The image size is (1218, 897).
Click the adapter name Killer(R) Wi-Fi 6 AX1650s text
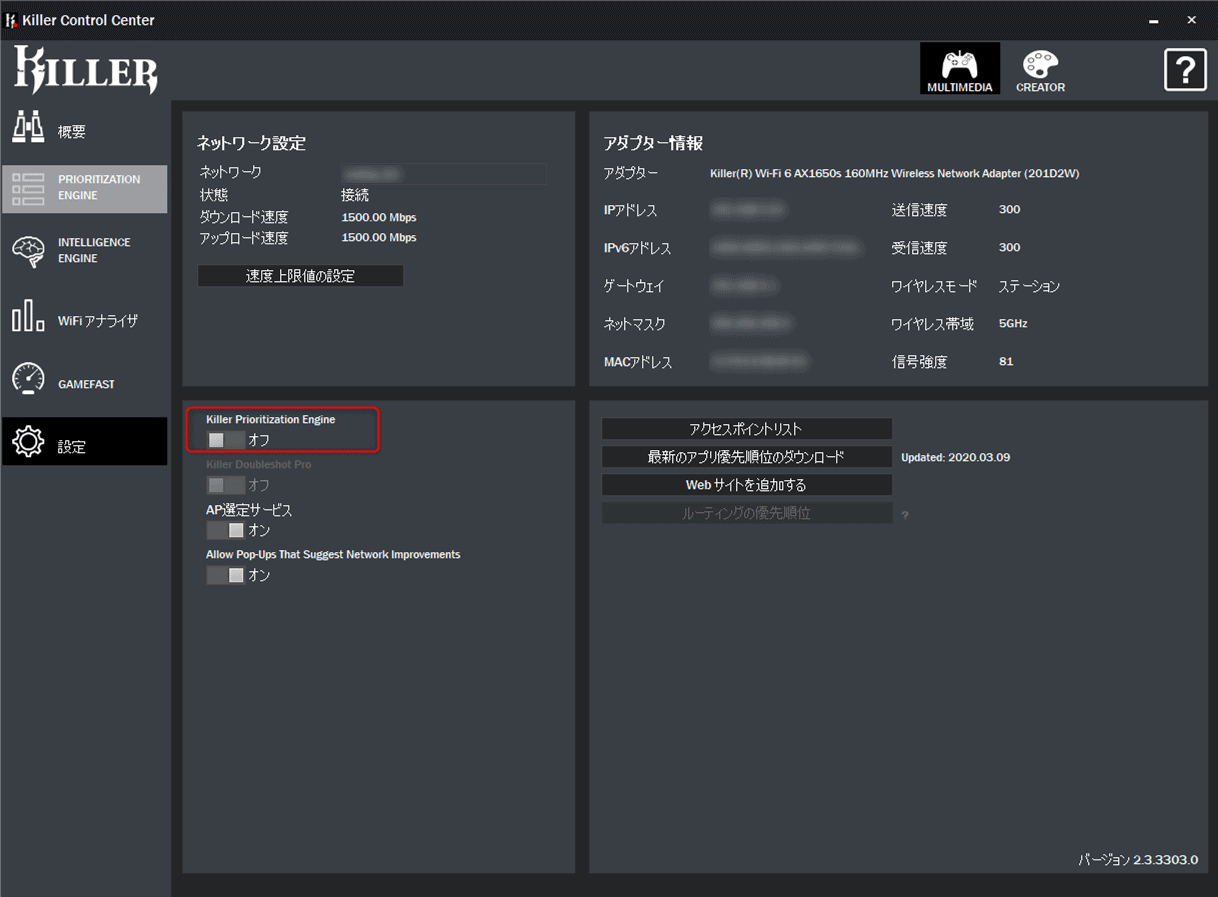pos(894,173)
